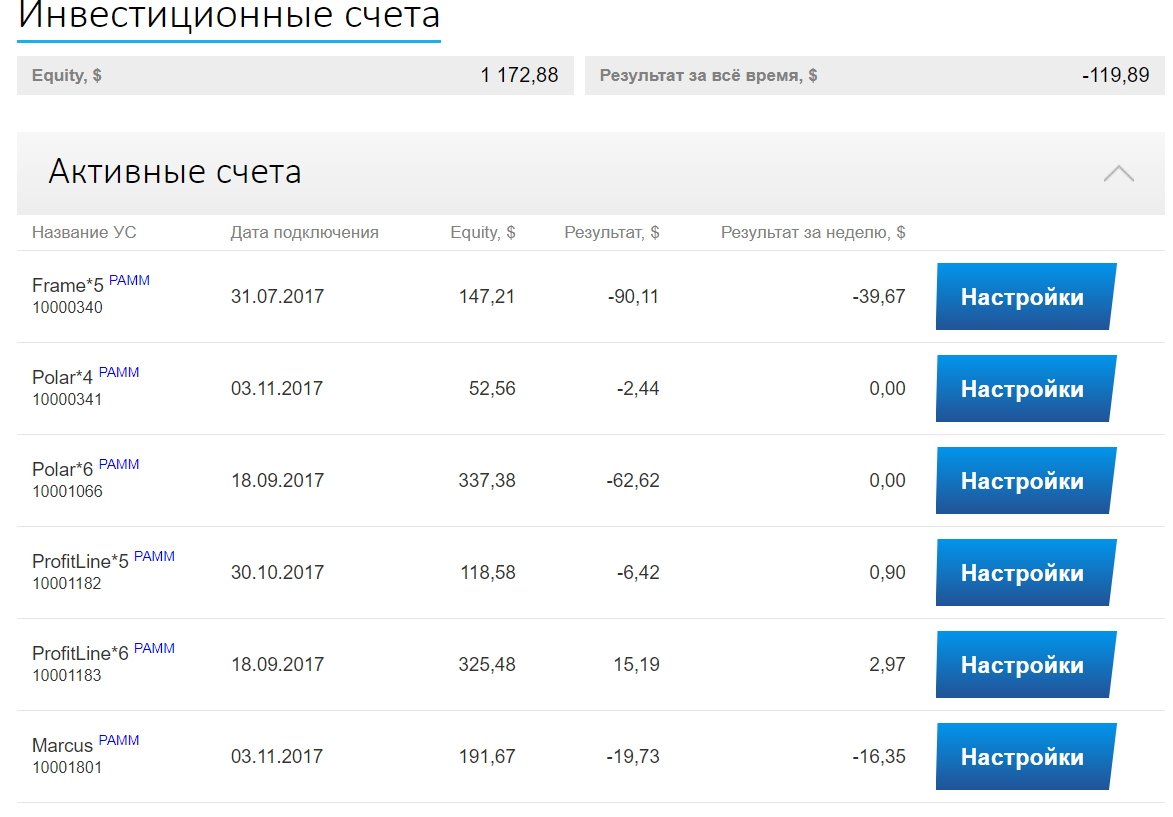The image size is (1173, 817).
Task: Click the PAMM link beside Marcus
Action: pyautogui.click(x=119, y=741)
